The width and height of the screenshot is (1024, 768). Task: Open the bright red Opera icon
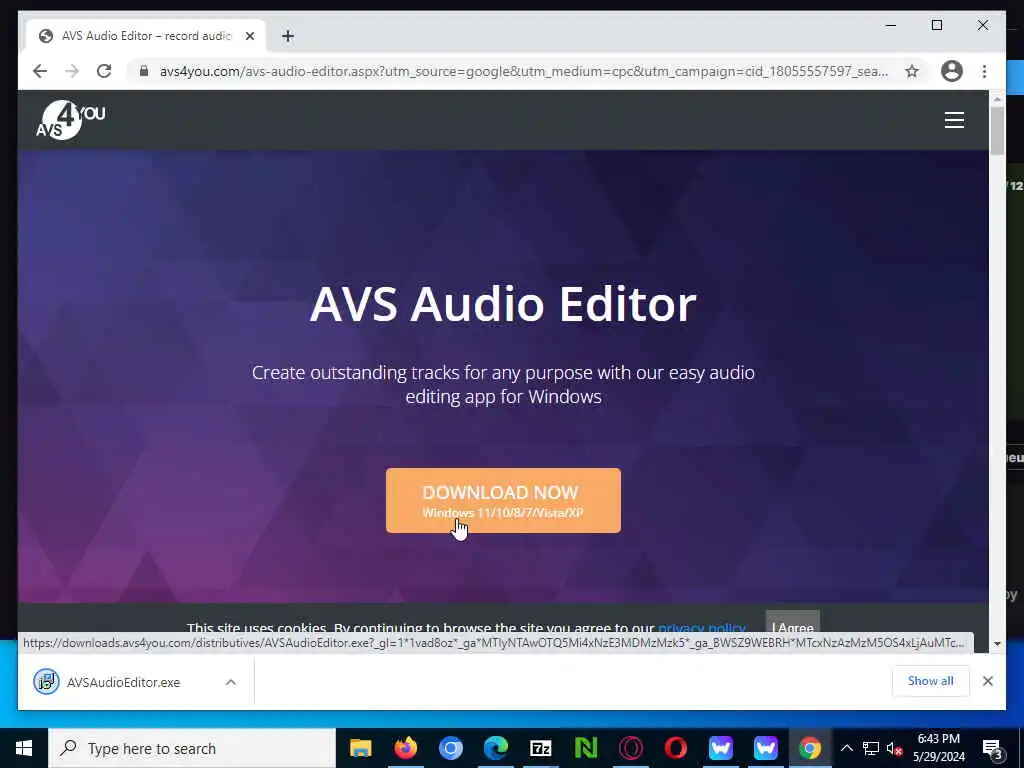[x=676, y=748]
